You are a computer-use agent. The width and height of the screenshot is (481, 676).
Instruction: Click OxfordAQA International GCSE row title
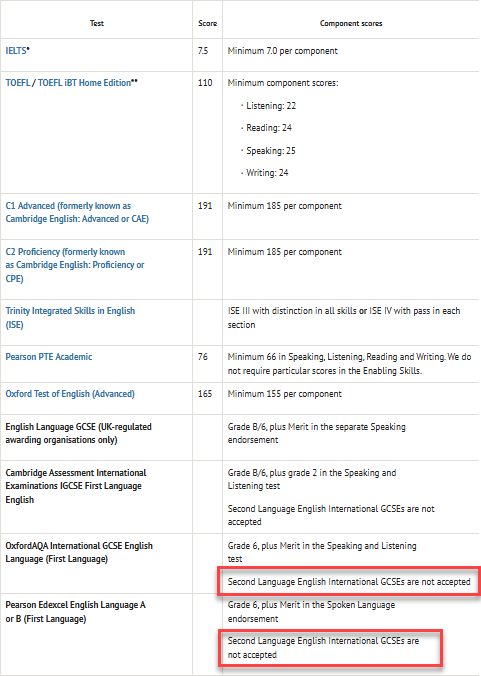(79, 552)
